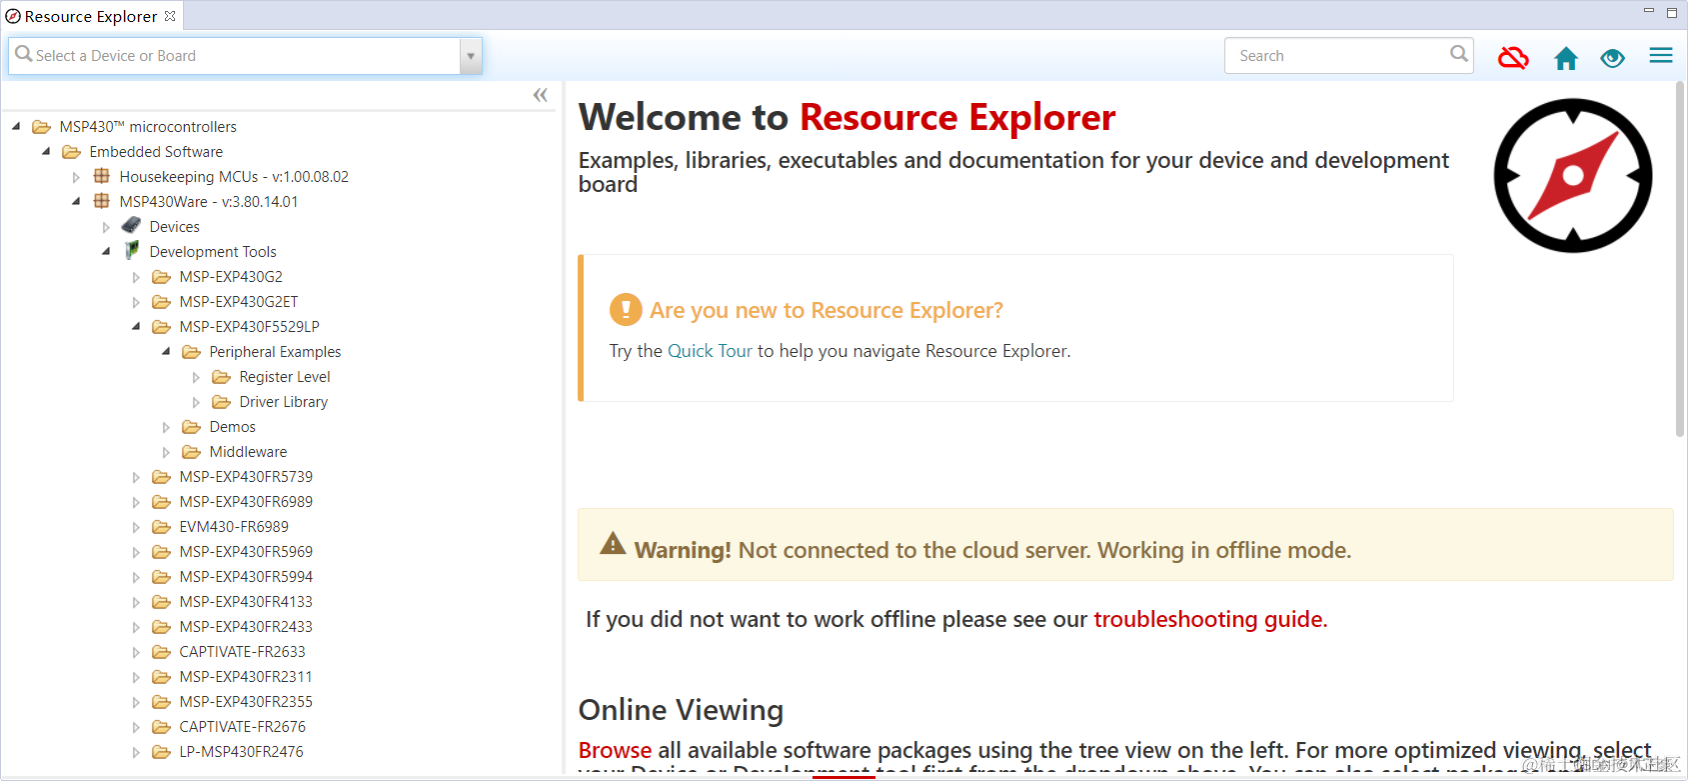Open the device or board dropdown arrow

pyautogui.click(x=471, y=56)
